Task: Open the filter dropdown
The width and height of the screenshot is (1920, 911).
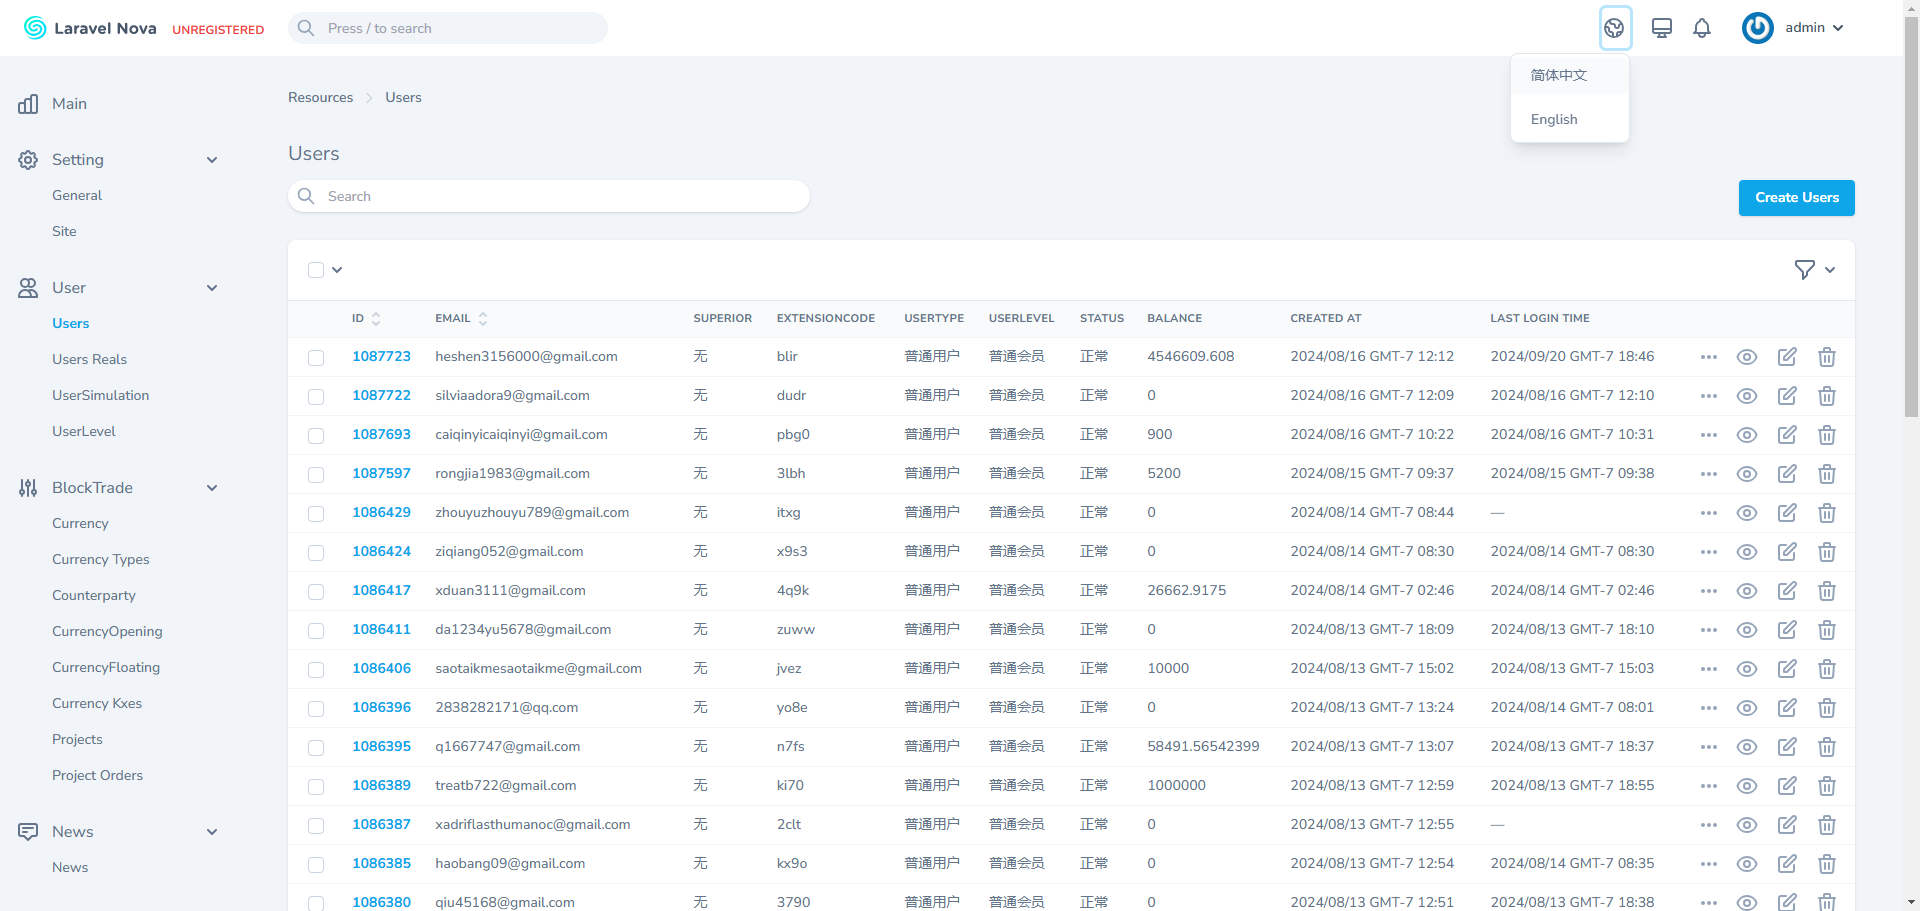Action: point(1814,270)
